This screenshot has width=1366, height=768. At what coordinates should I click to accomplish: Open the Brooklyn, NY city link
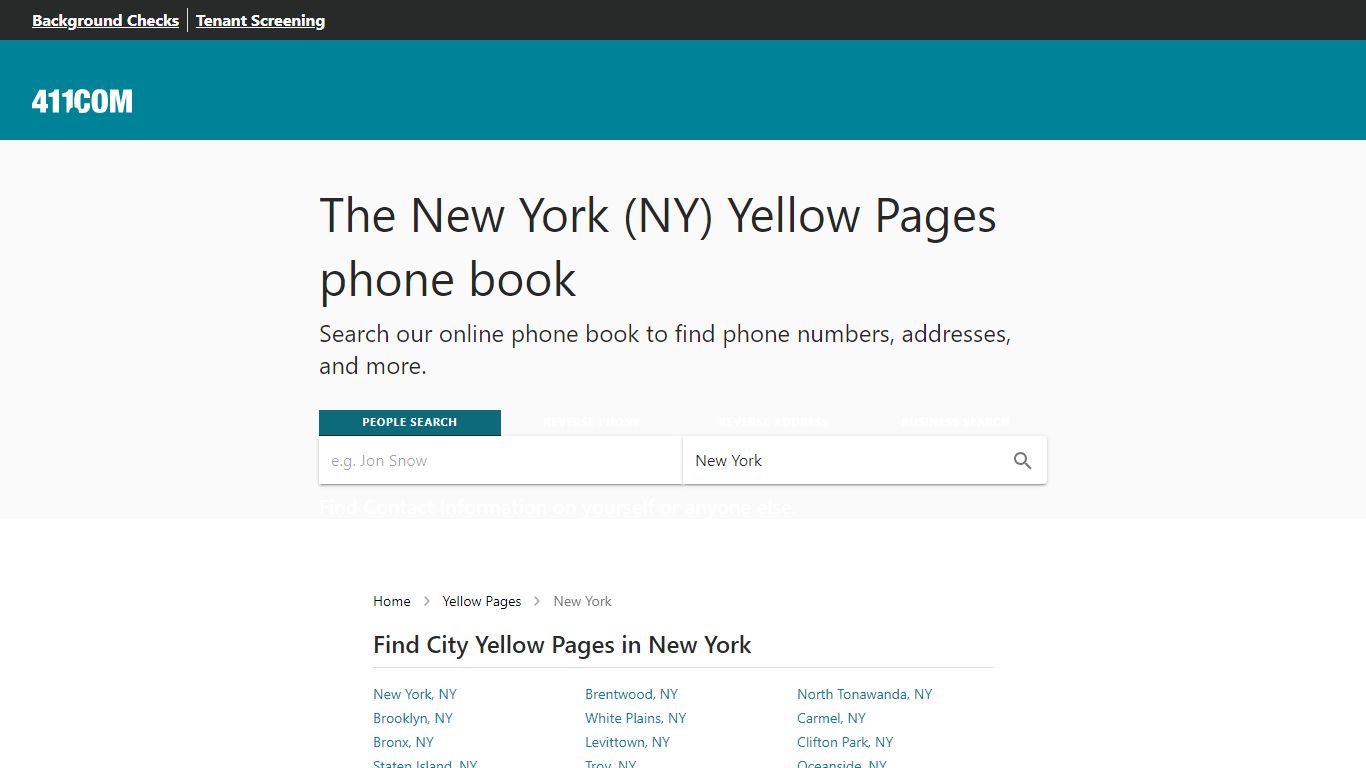(413, 718)
